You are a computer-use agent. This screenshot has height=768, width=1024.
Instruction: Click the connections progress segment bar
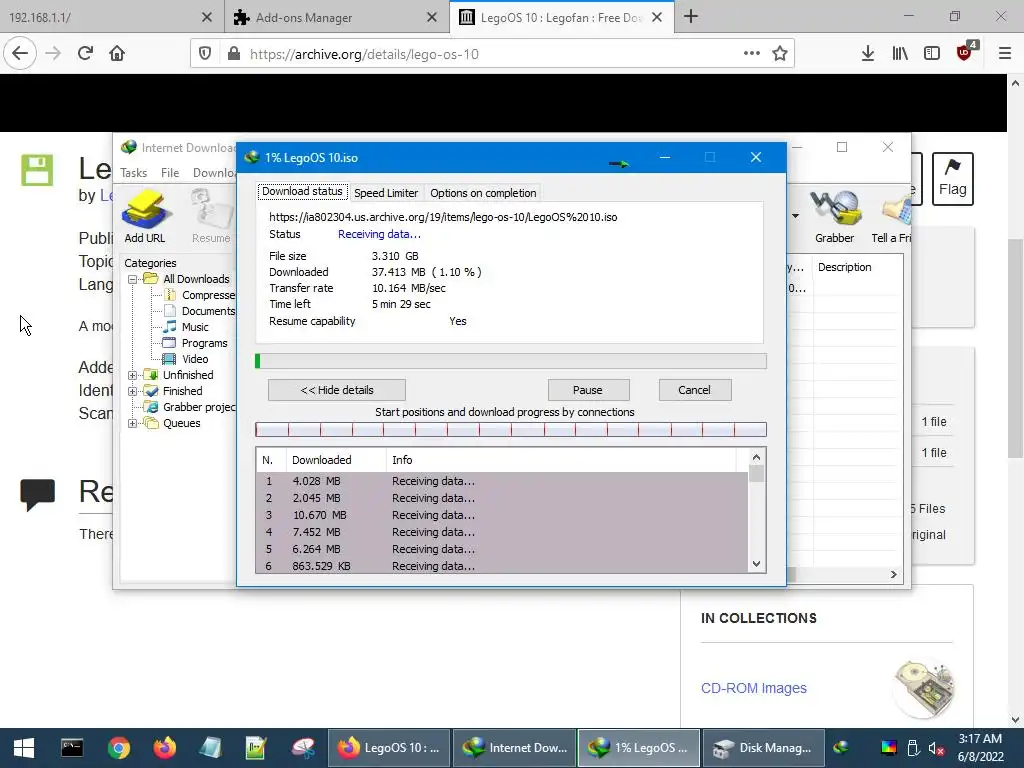511,430
